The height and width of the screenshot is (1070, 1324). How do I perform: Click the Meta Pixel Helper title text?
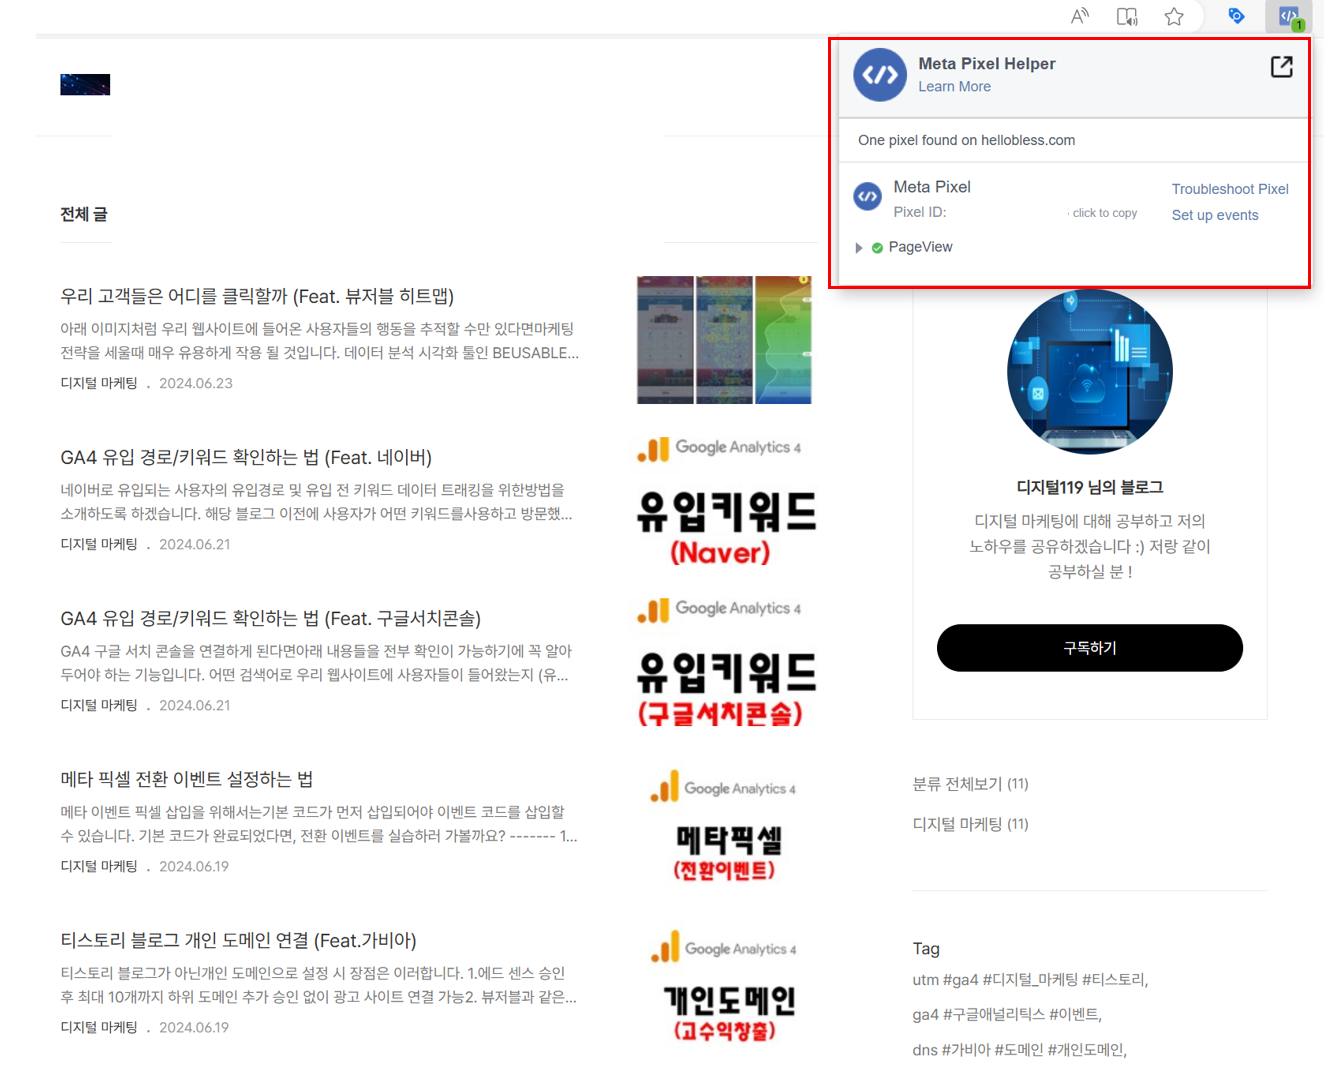pos(986,64)
